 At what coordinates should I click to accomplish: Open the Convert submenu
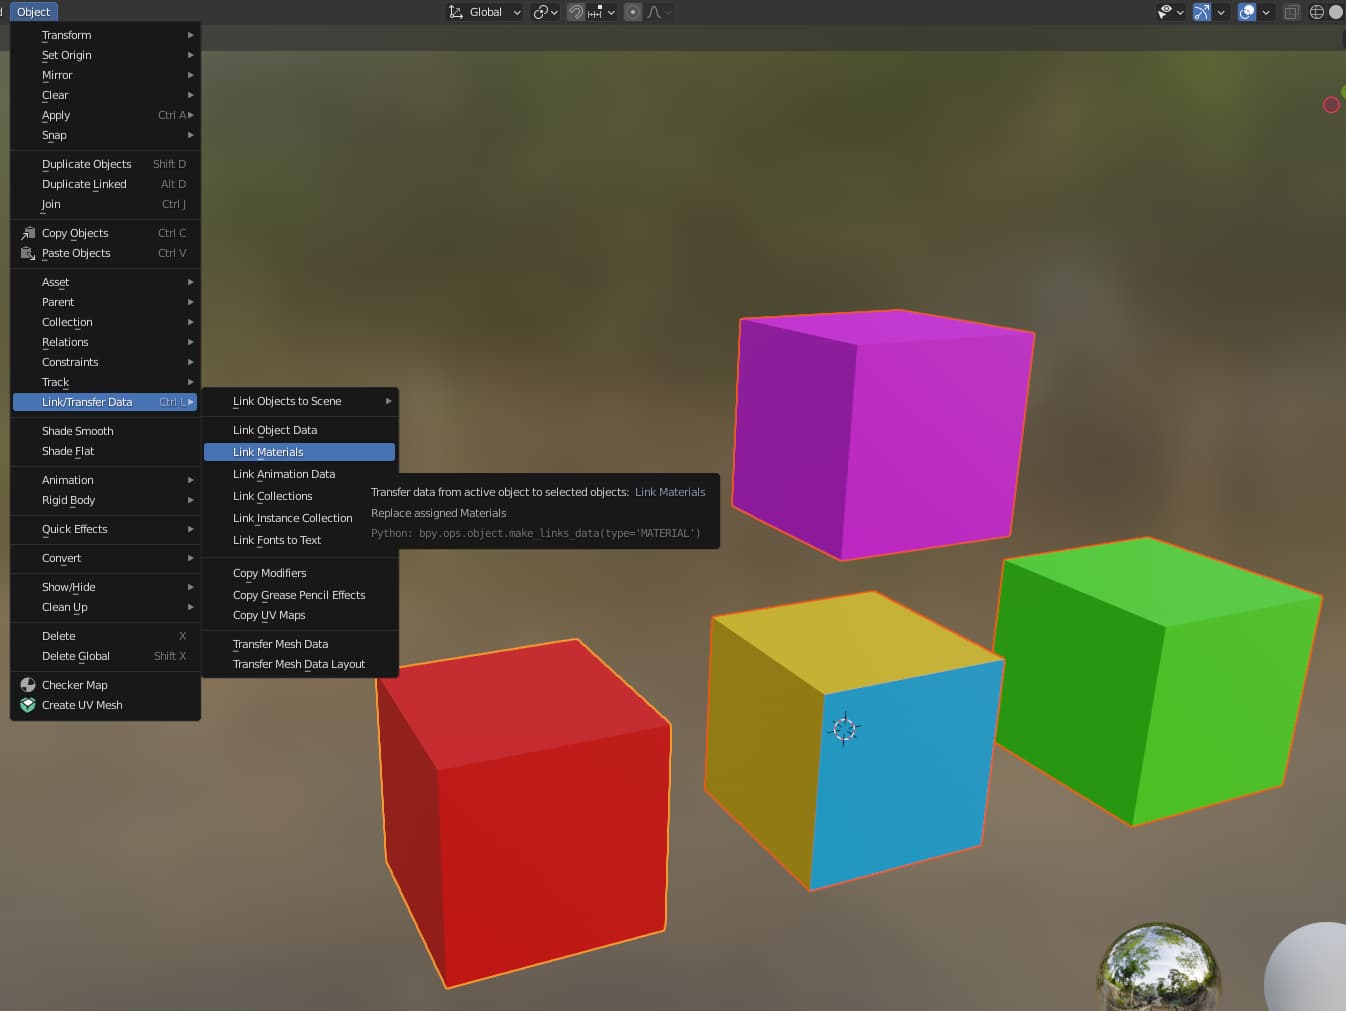(105, 558)
